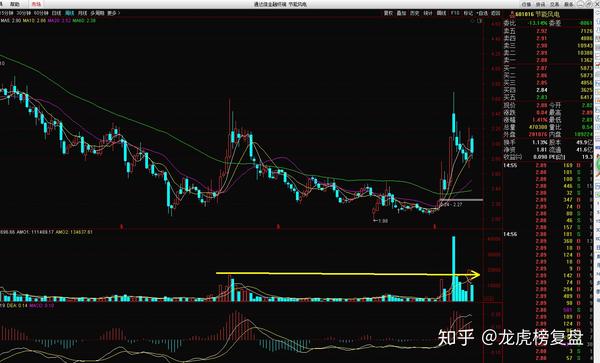Click the 历史 toolbar button
The height and width of the screenshot is (363, 600).
[414, 13]
